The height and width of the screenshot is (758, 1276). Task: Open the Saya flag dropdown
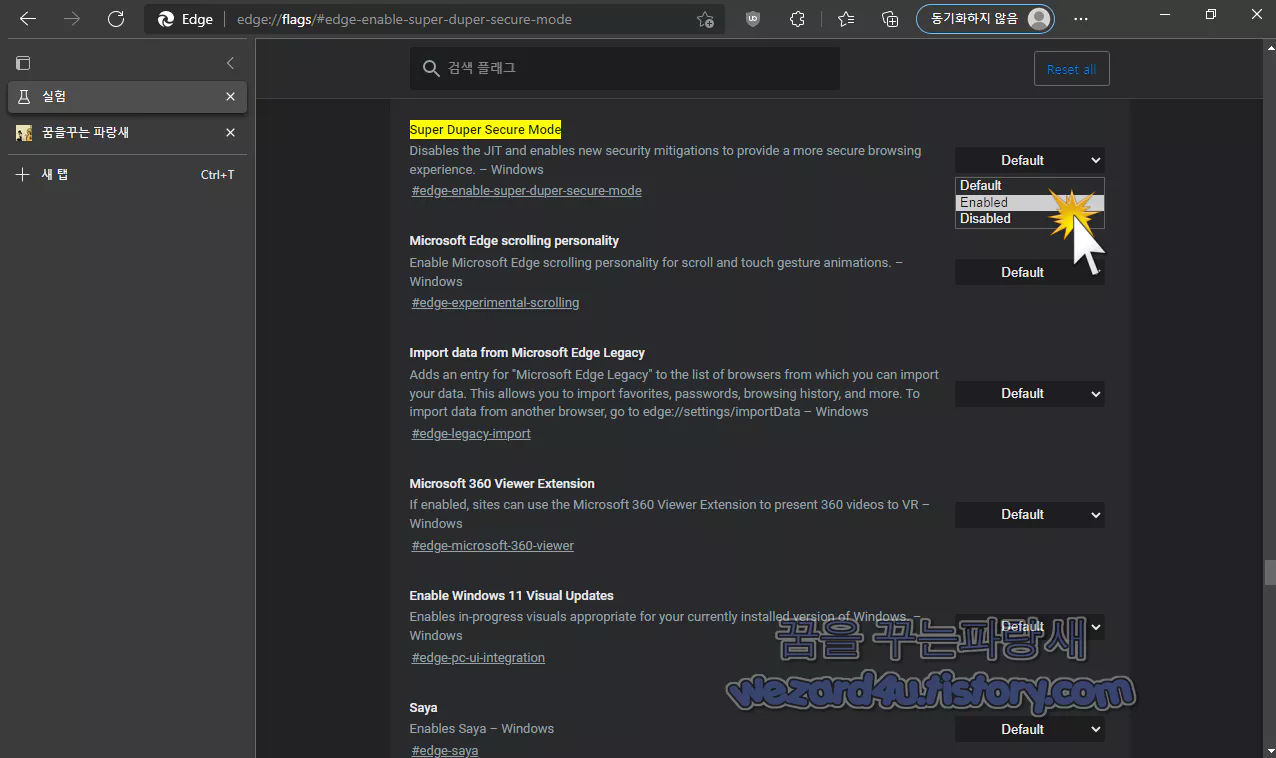[1030, 729]
